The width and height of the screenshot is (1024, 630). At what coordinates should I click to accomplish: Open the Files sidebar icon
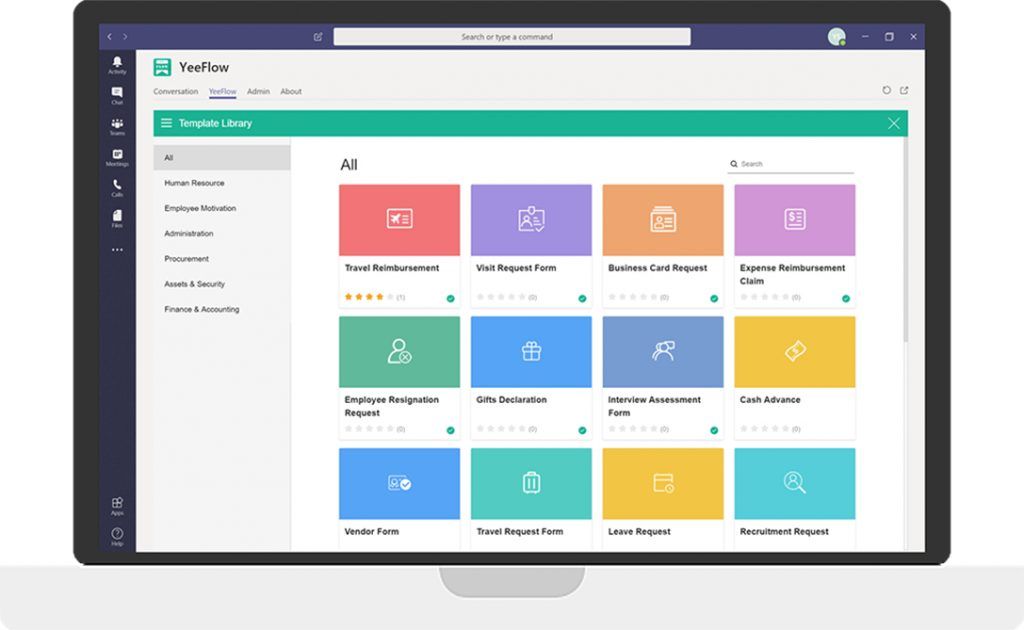117,218
